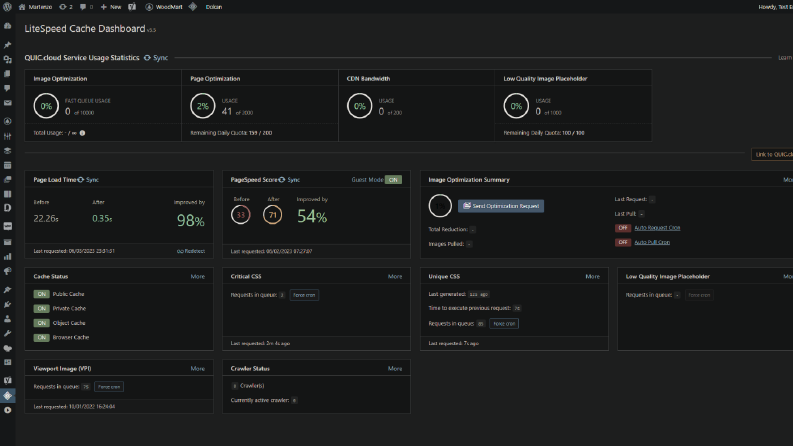Open the WordPress logo menu in admin bar

coord(7,7)
